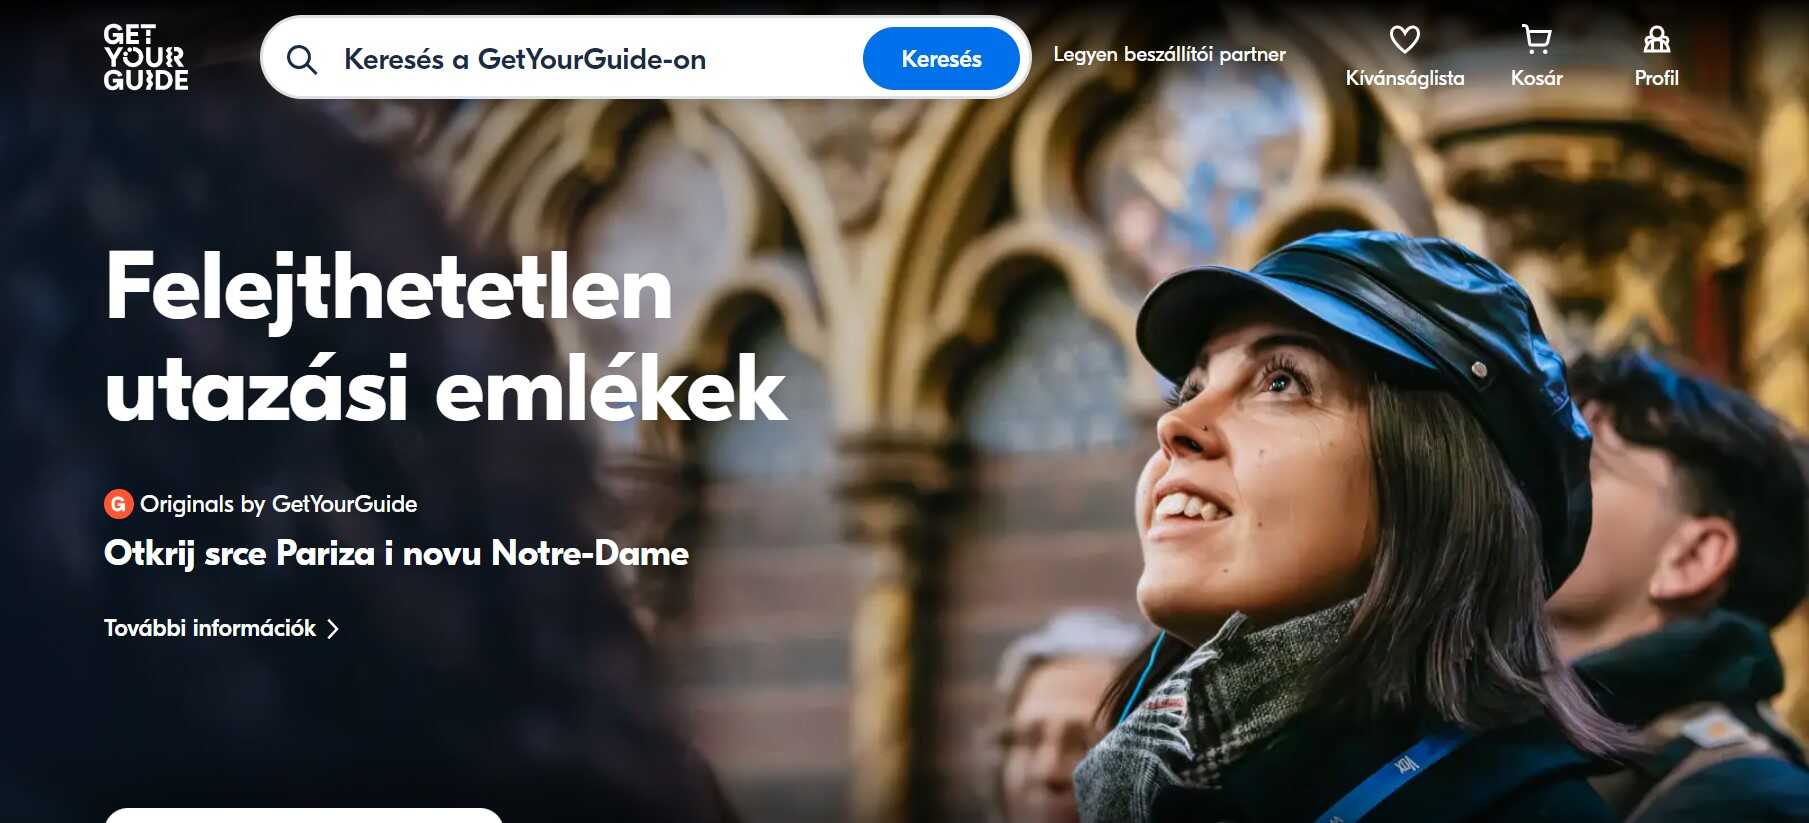Expand the Profil menu label

(x=1656, y=78)
